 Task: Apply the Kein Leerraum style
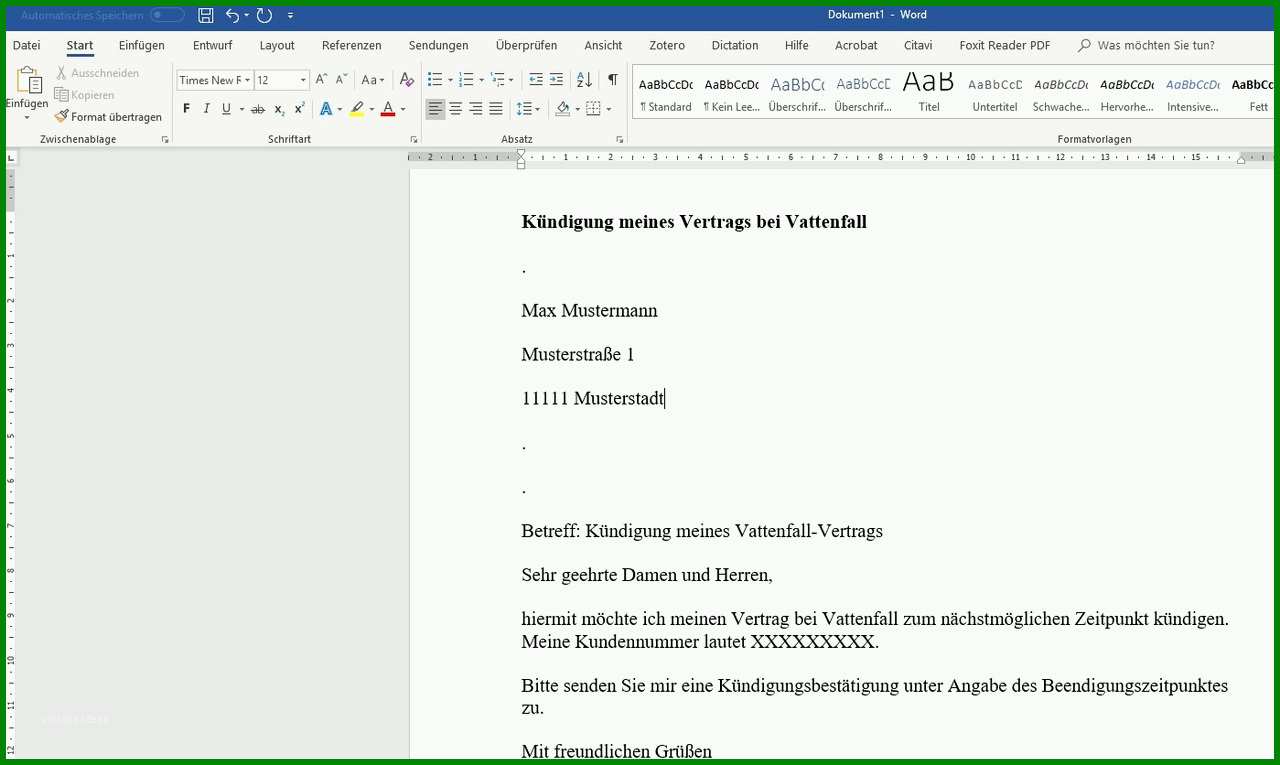(731, 92)
